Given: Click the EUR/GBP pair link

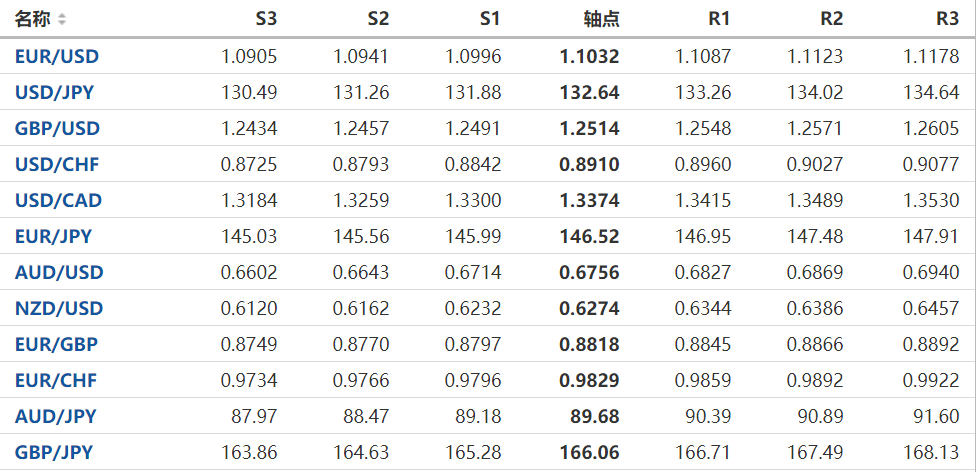Looking at the screenshot, I should click(x=56, y=345).
